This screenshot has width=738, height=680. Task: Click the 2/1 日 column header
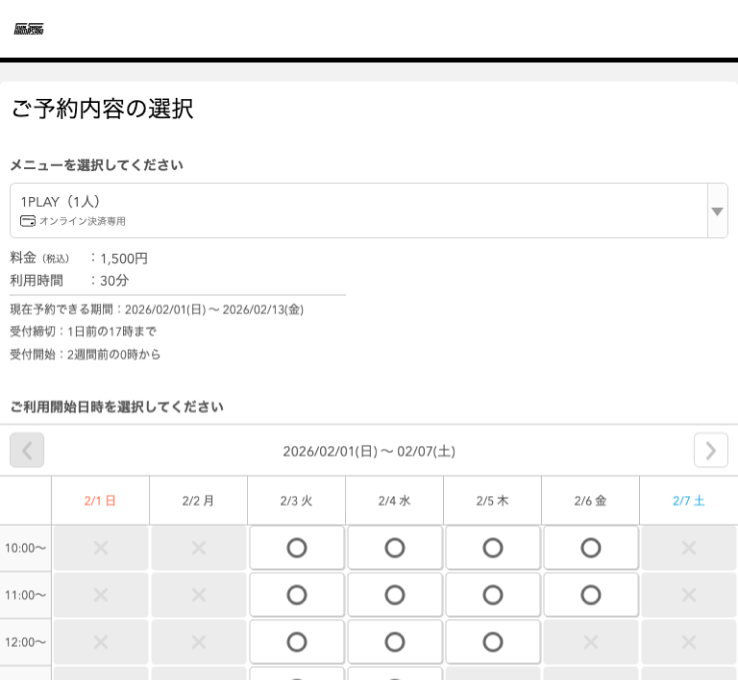point(100,501)
